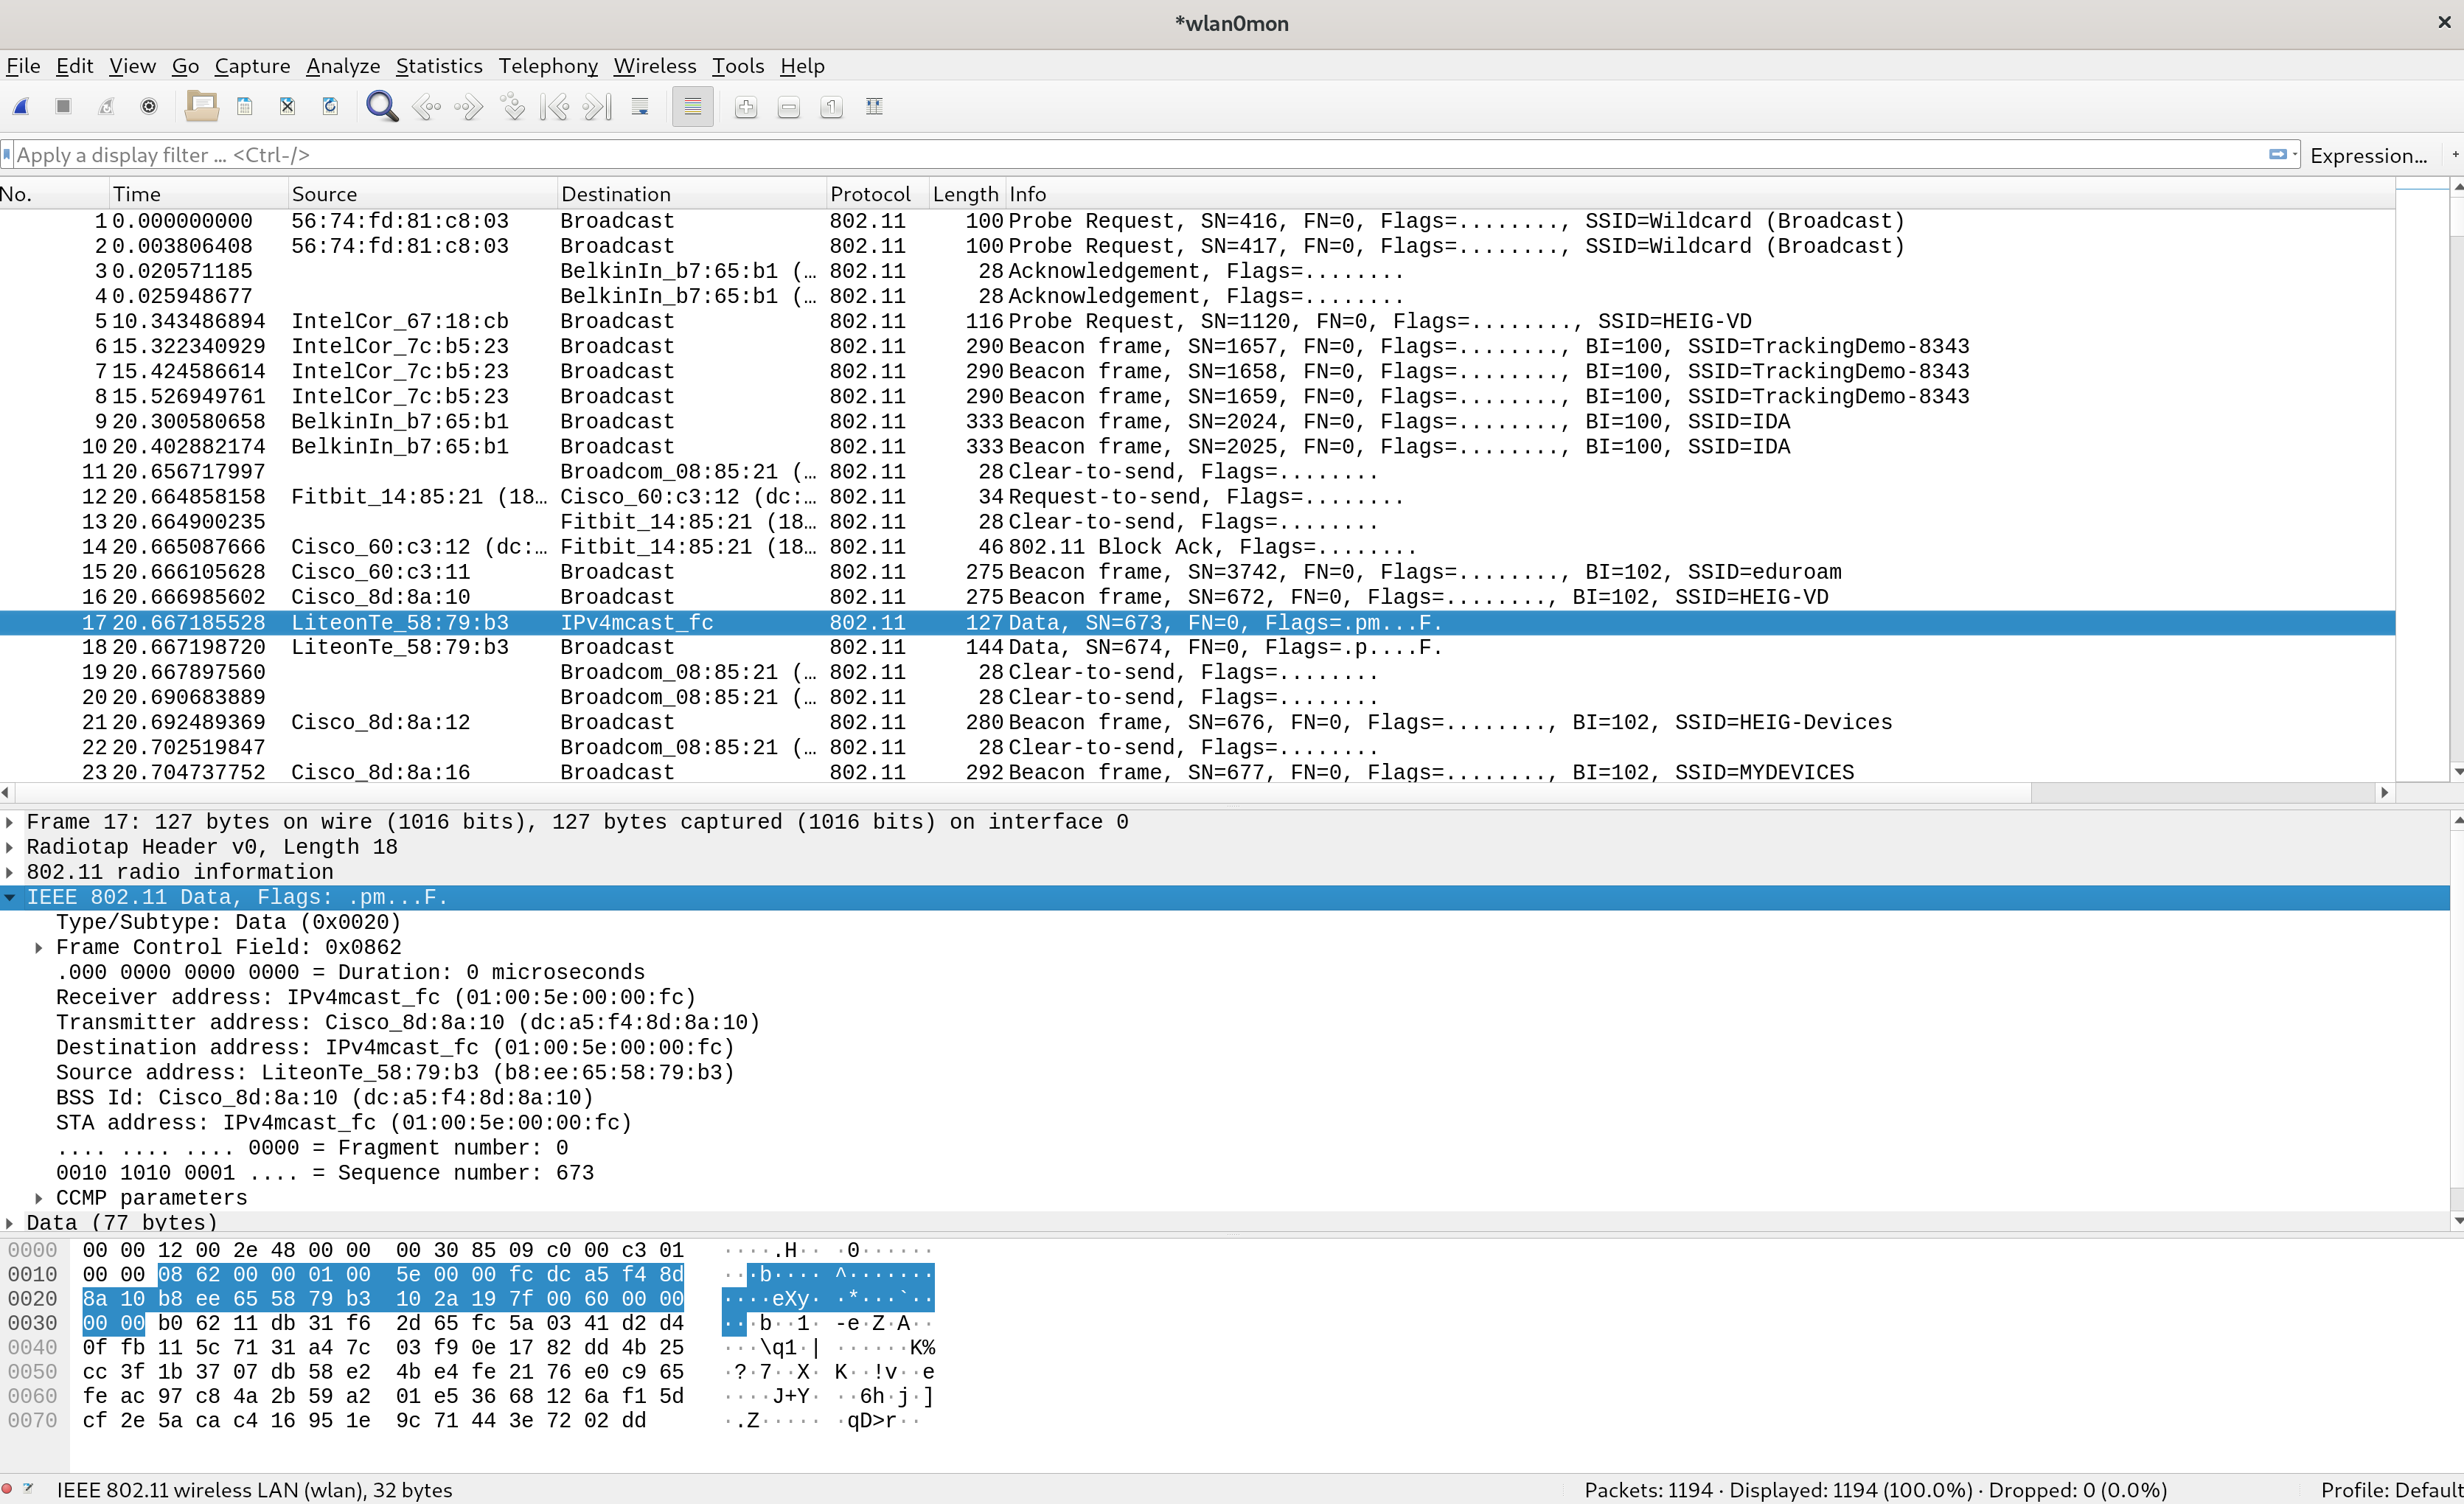Toggle auto-scroll to last packet

point(640,107)
